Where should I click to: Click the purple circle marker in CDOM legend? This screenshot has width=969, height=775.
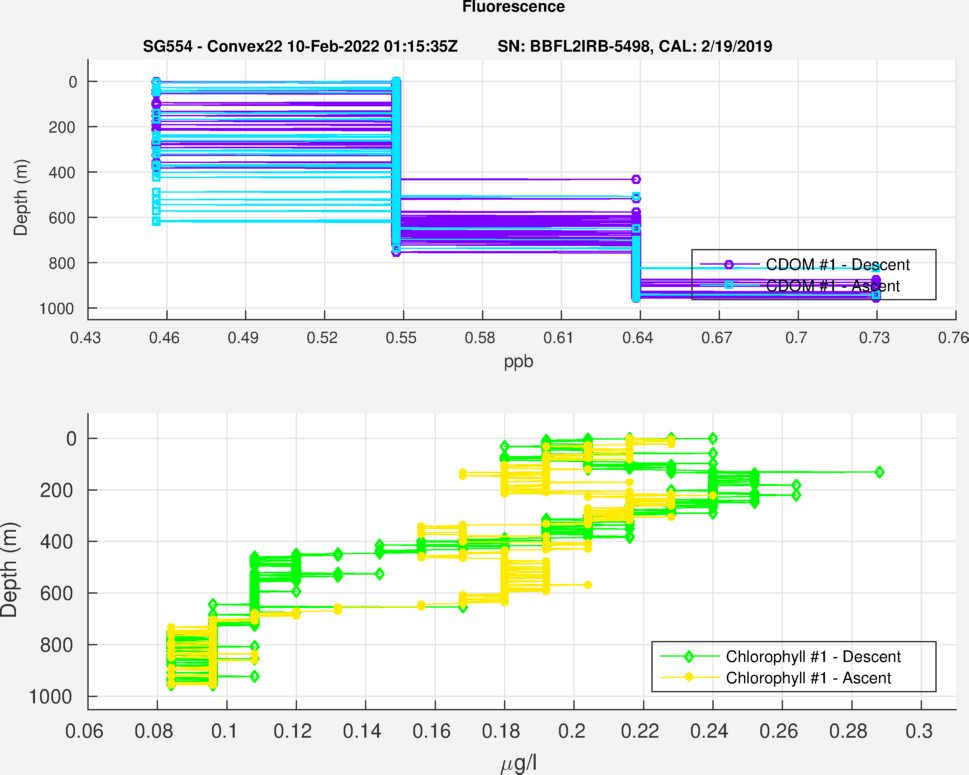click(x=729, y=265)
